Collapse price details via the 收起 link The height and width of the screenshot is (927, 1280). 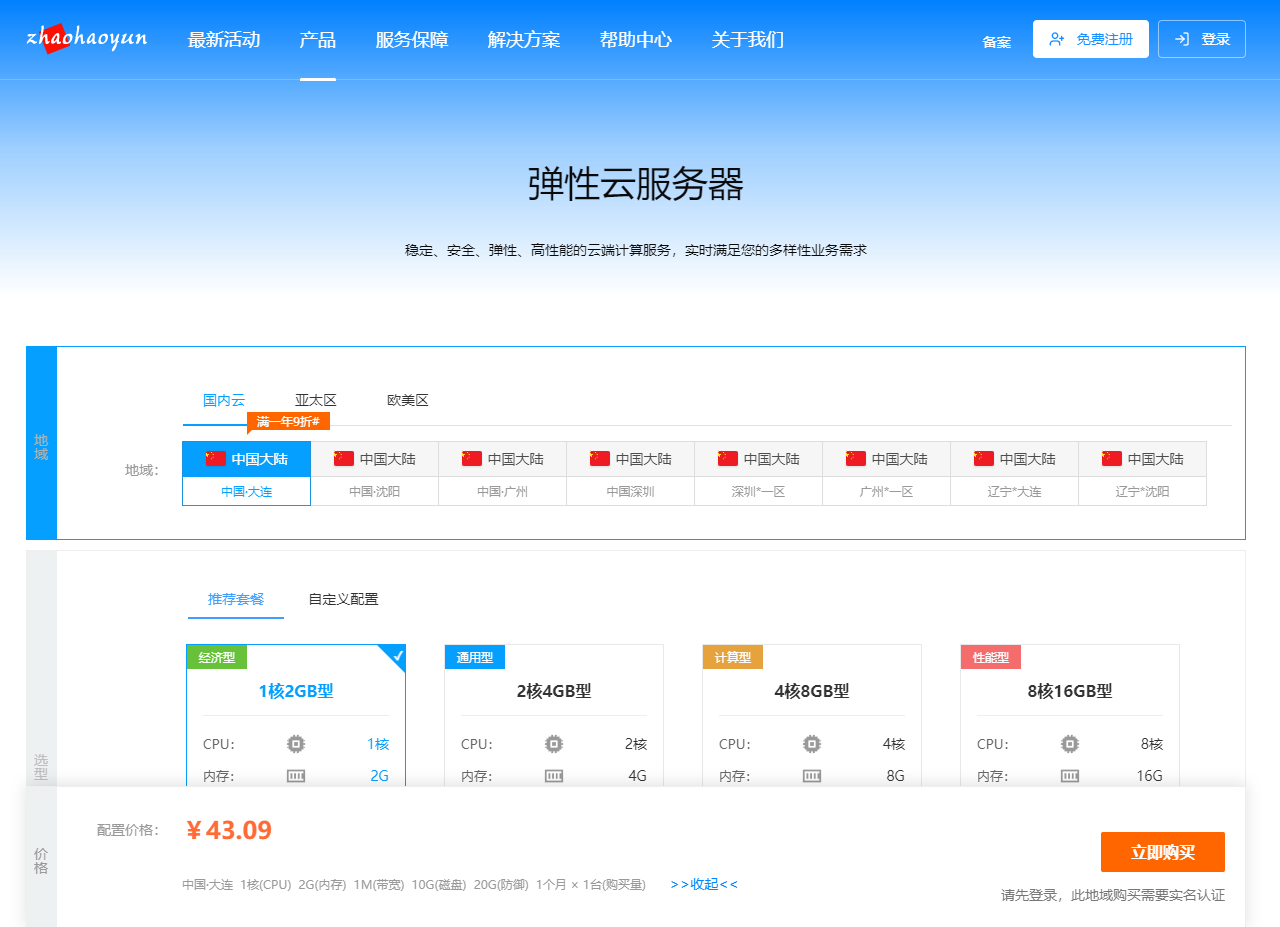703,884
